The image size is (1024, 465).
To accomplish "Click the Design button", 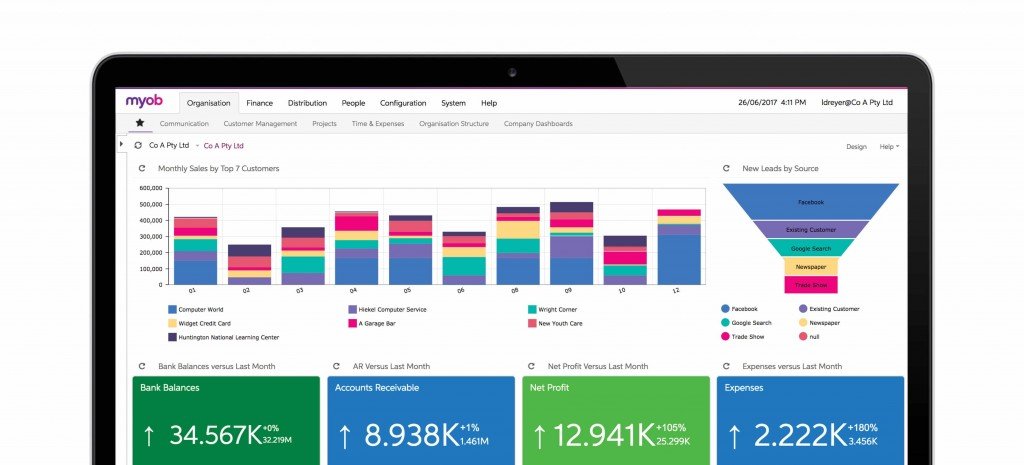I will point(856,147).
